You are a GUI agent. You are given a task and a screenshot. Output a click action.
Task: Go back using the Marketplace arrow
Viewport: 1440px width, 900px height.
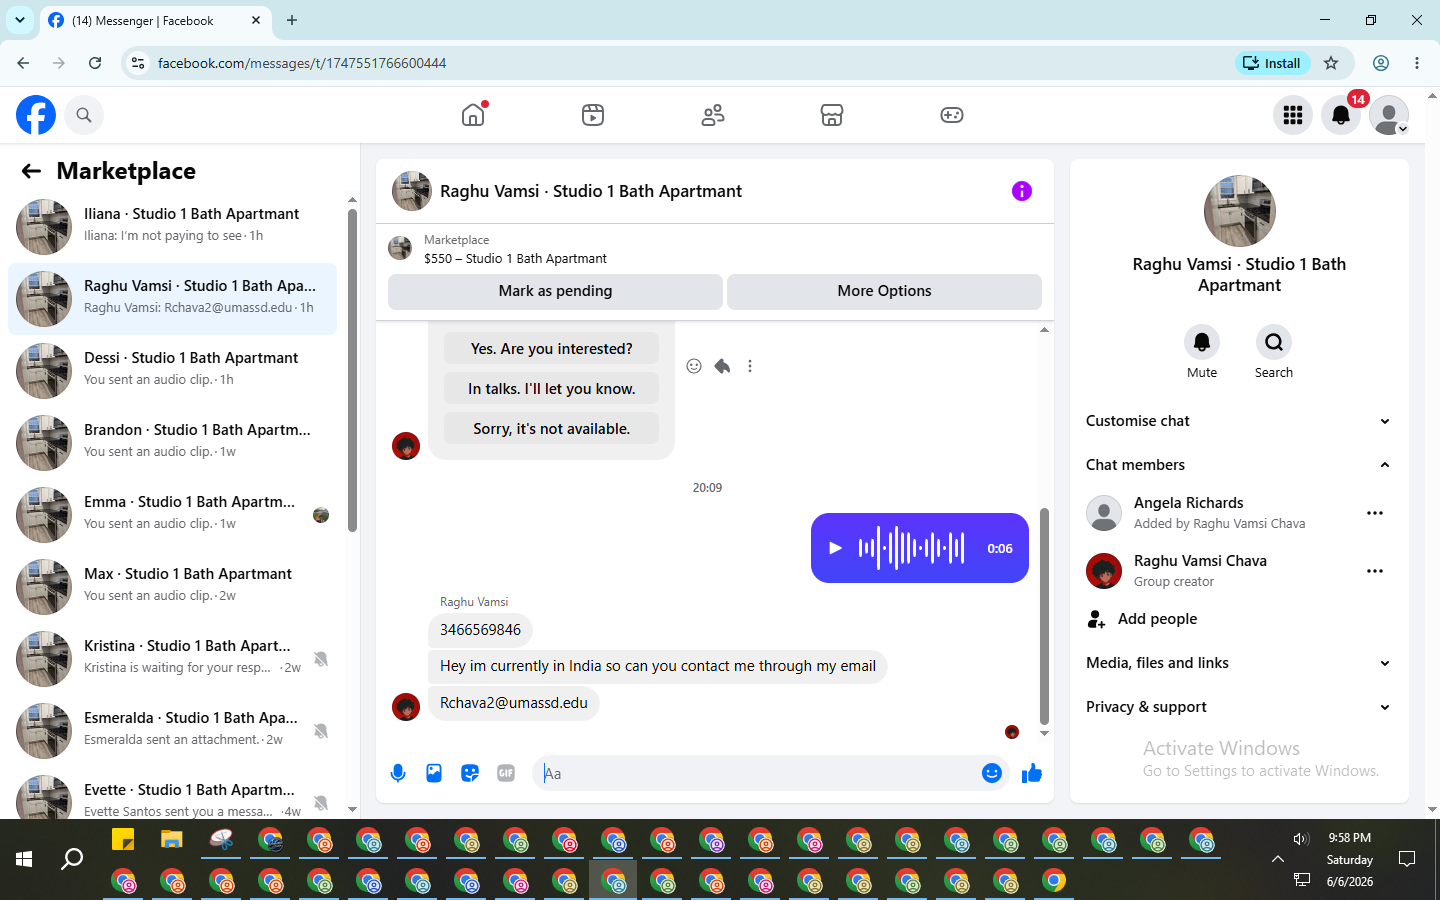[31, 171]
